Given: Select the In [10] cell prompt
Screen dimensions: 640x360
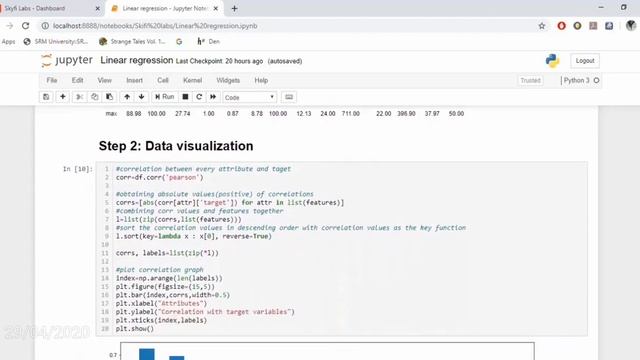Looking at the screenshot, I should click(78, 169).
